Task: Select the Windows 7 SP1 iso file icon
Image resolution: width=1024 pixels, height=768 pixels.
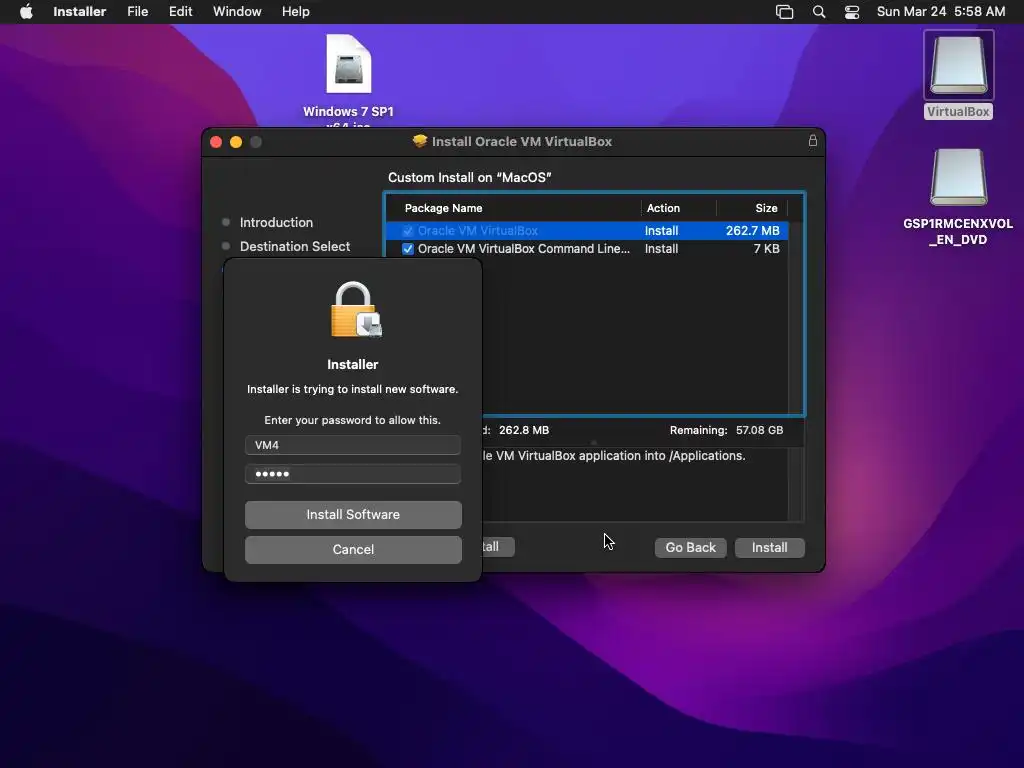Action: (x=349, y=64)
